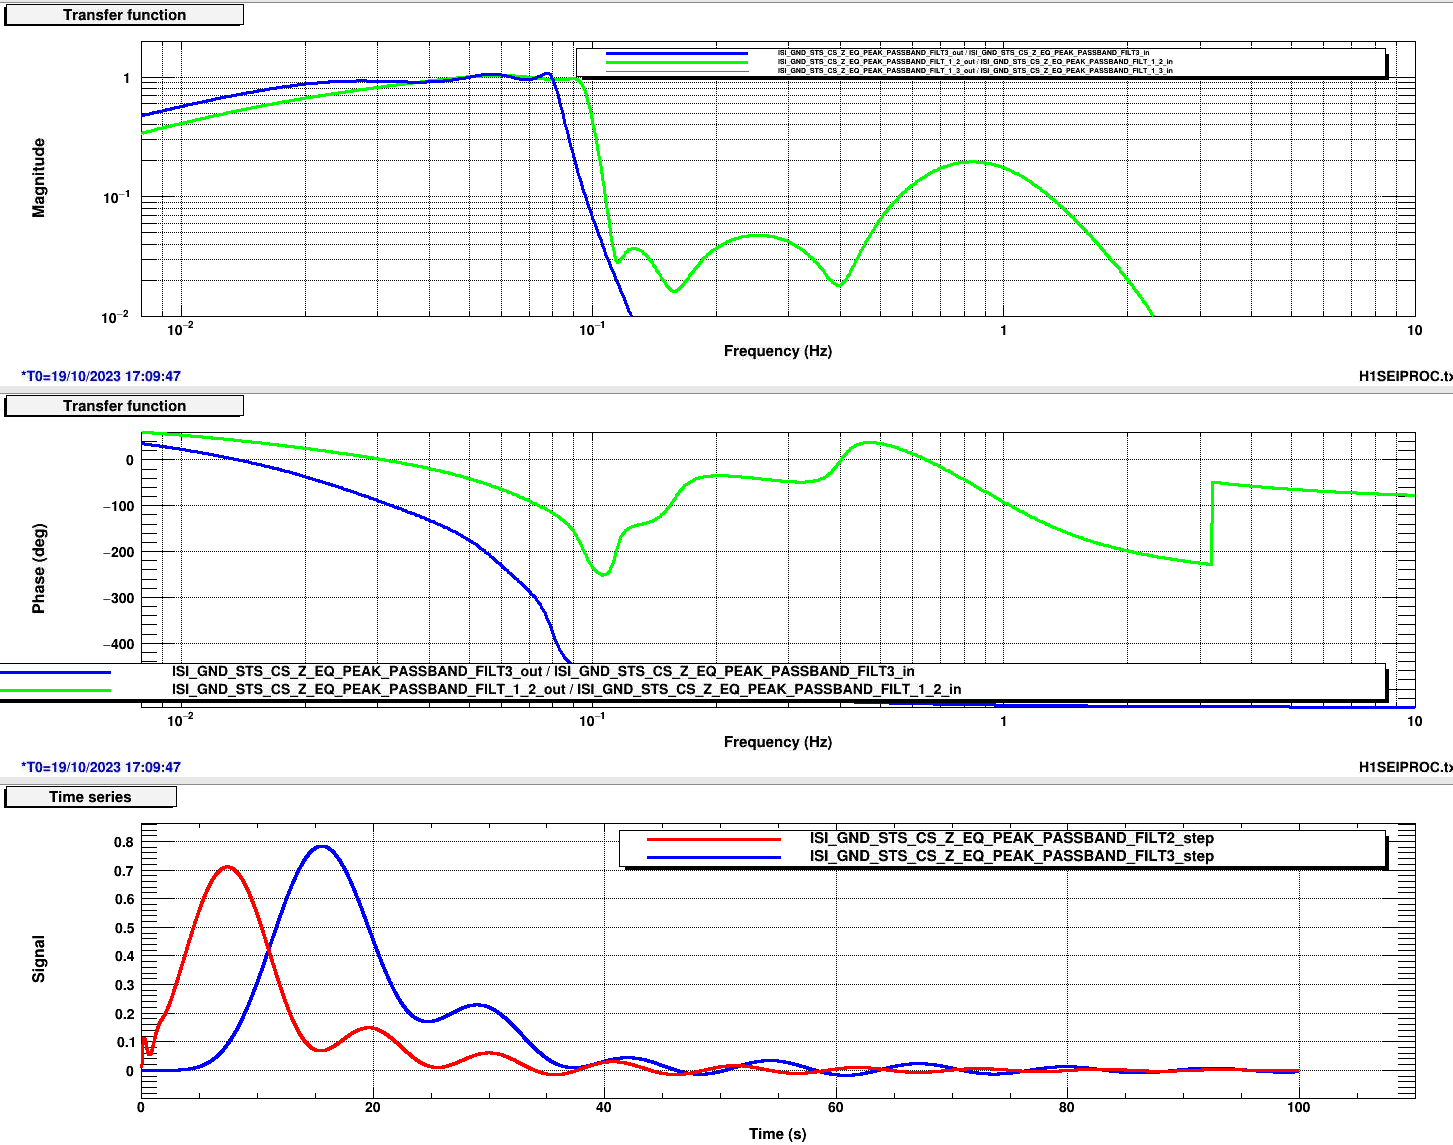Click the 'Frequency (Hz)' label under the magnitude plot
This screenshot has width=1453, height=1145.
coord(777,351)
